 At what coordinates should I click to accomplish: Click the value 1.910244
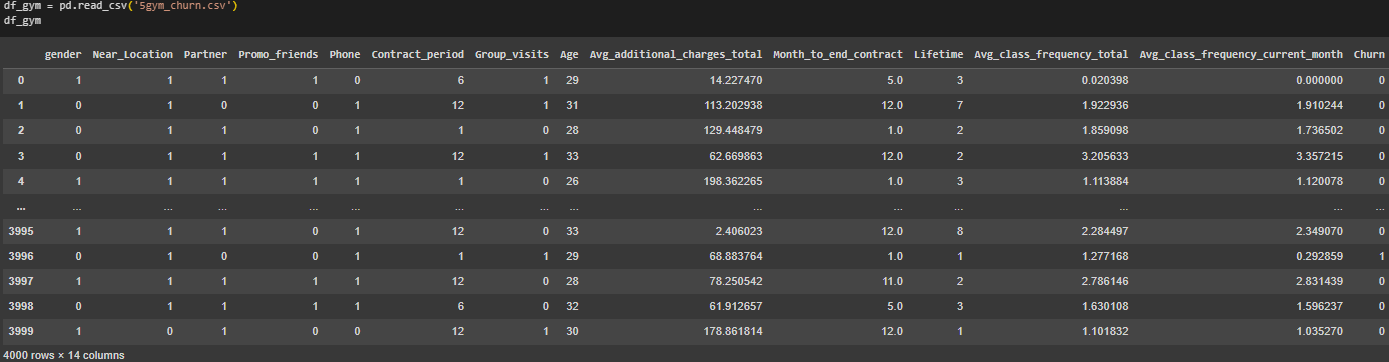1319,105
